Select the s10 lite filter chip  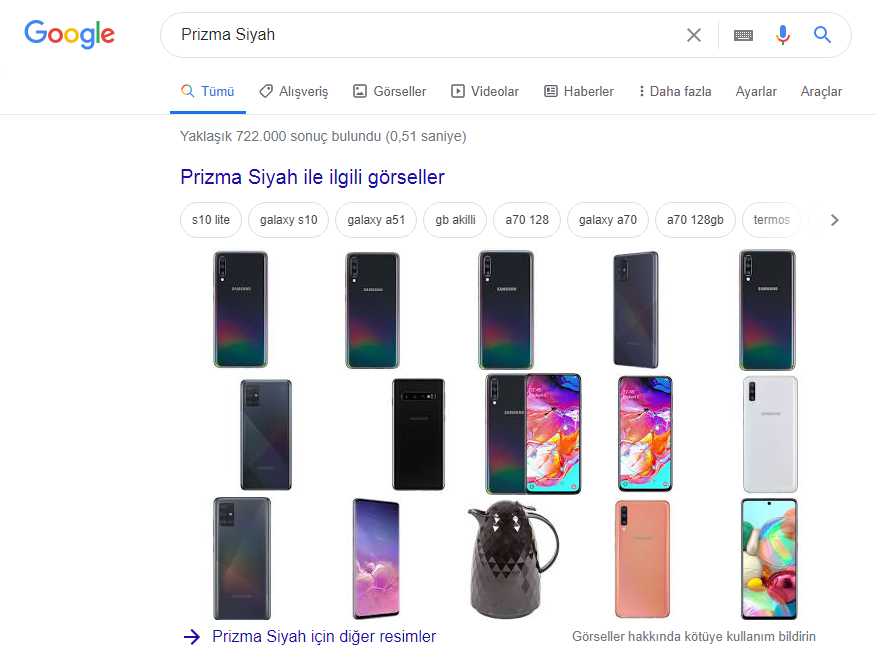211,220
